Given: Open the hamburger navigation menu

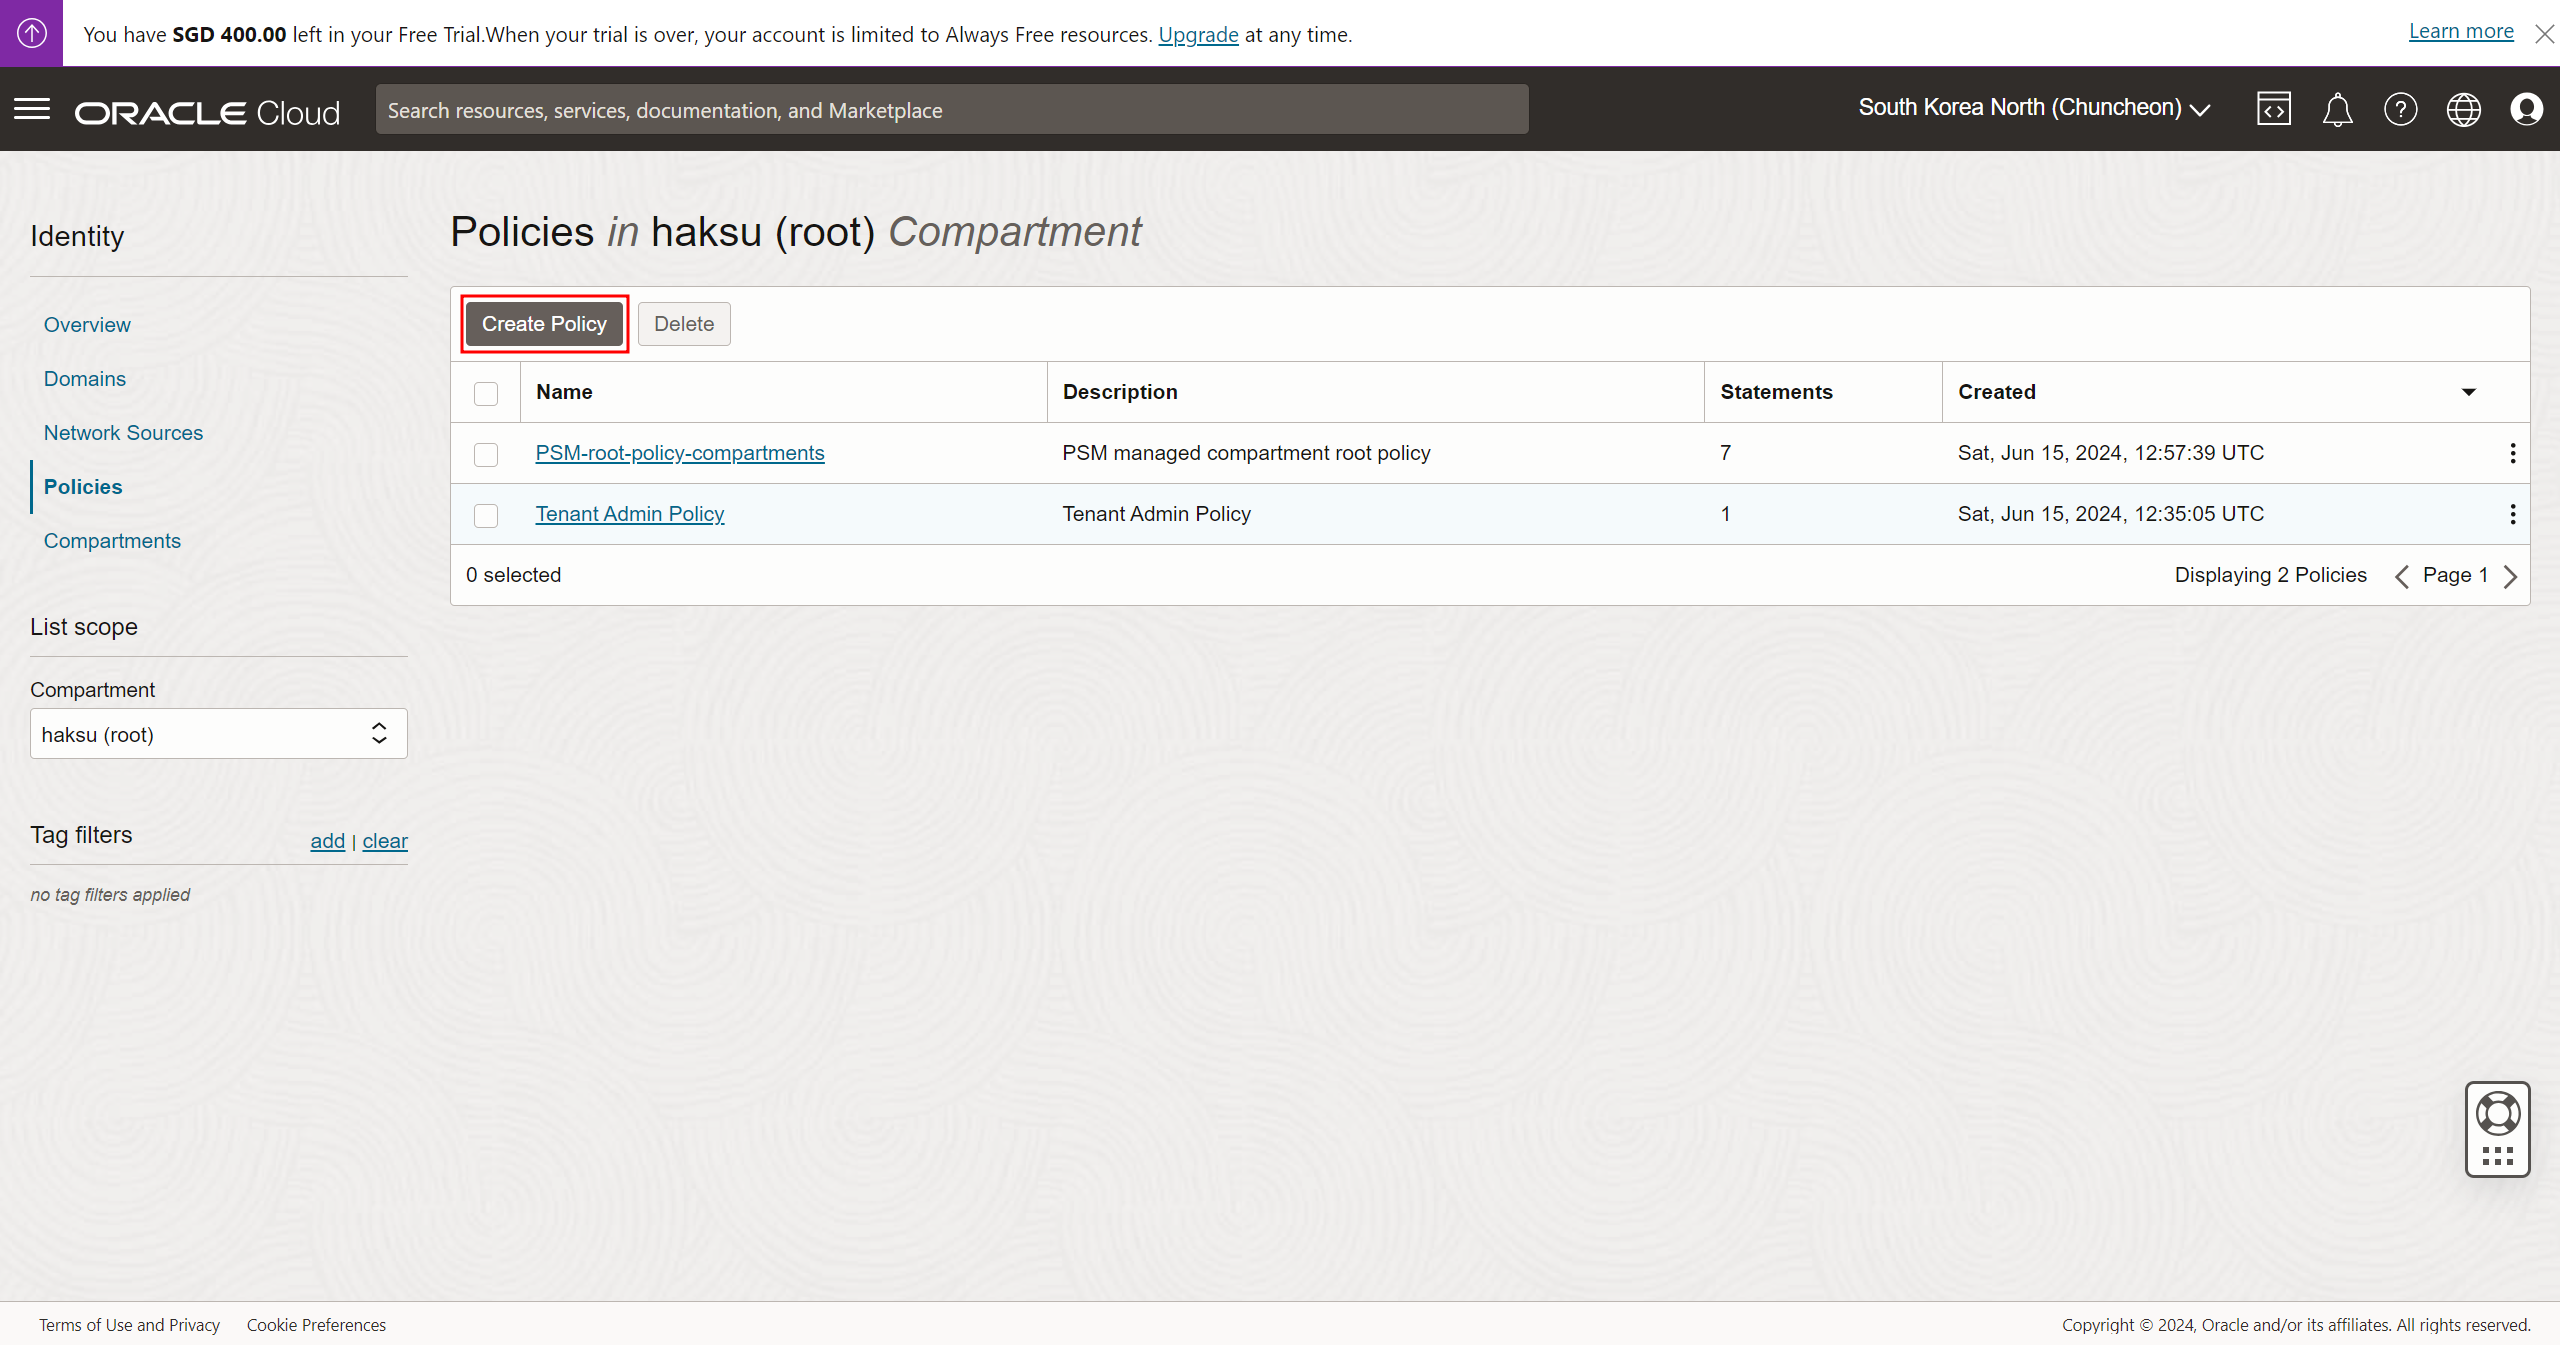Looking at the screenshot, I should [32, 109].
